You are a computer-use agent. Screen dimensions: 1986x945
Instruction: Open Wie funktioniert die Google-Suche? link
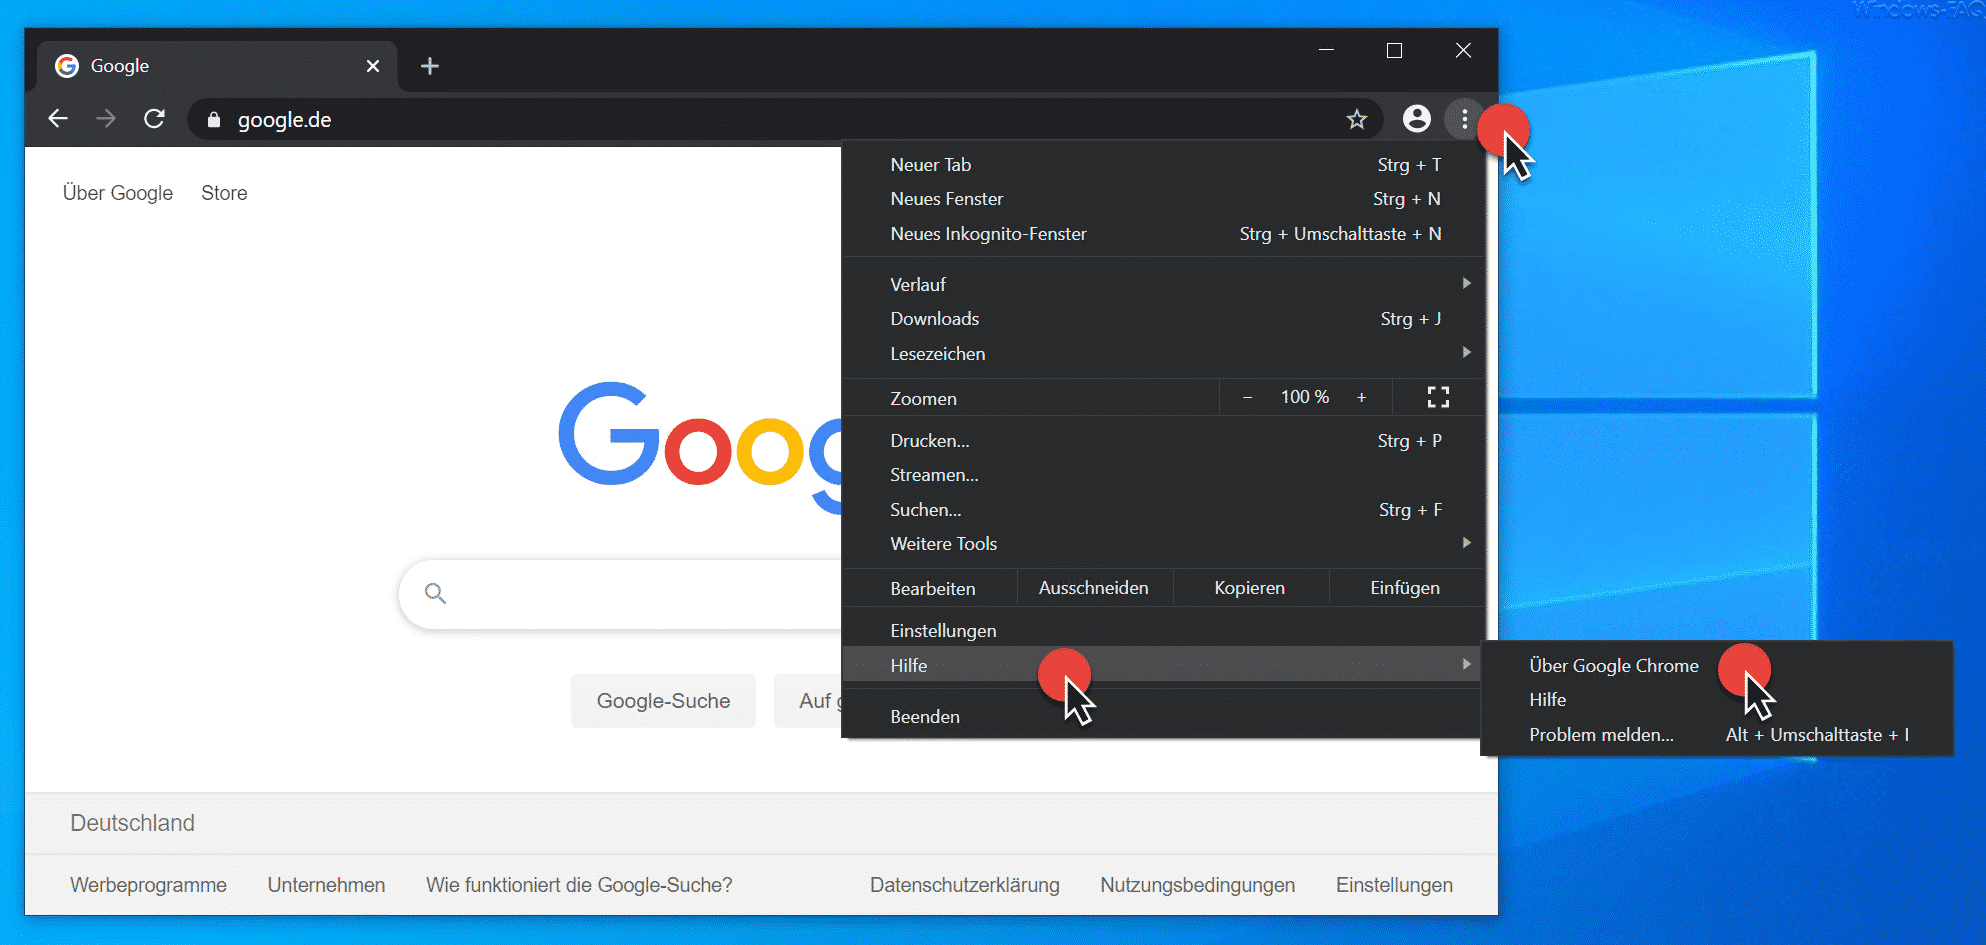[x=579, y=885]
